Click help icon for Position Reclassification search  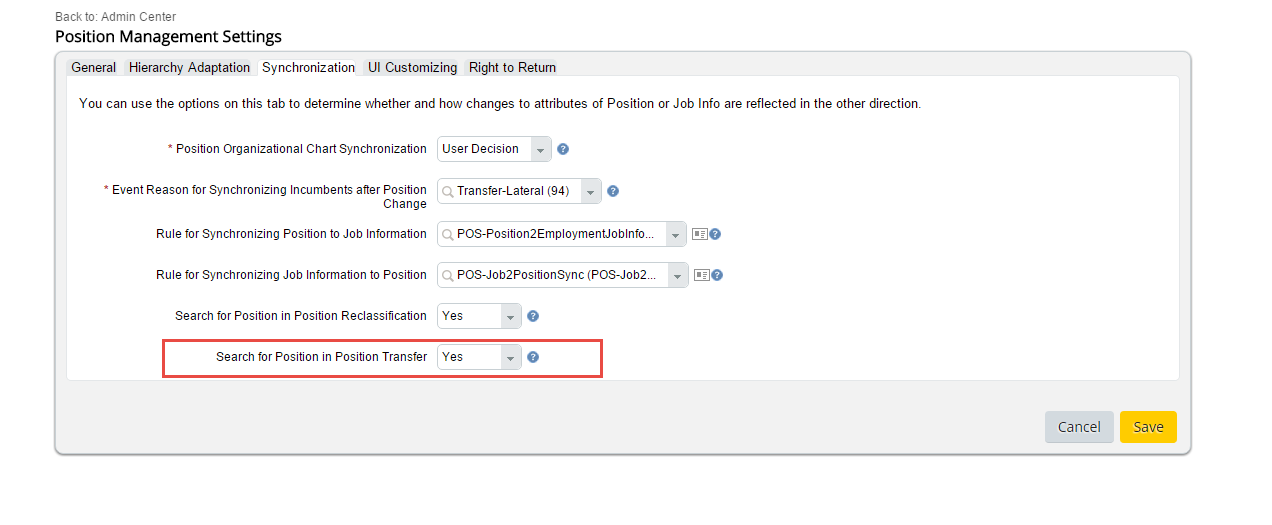click(x=533, y=316)
